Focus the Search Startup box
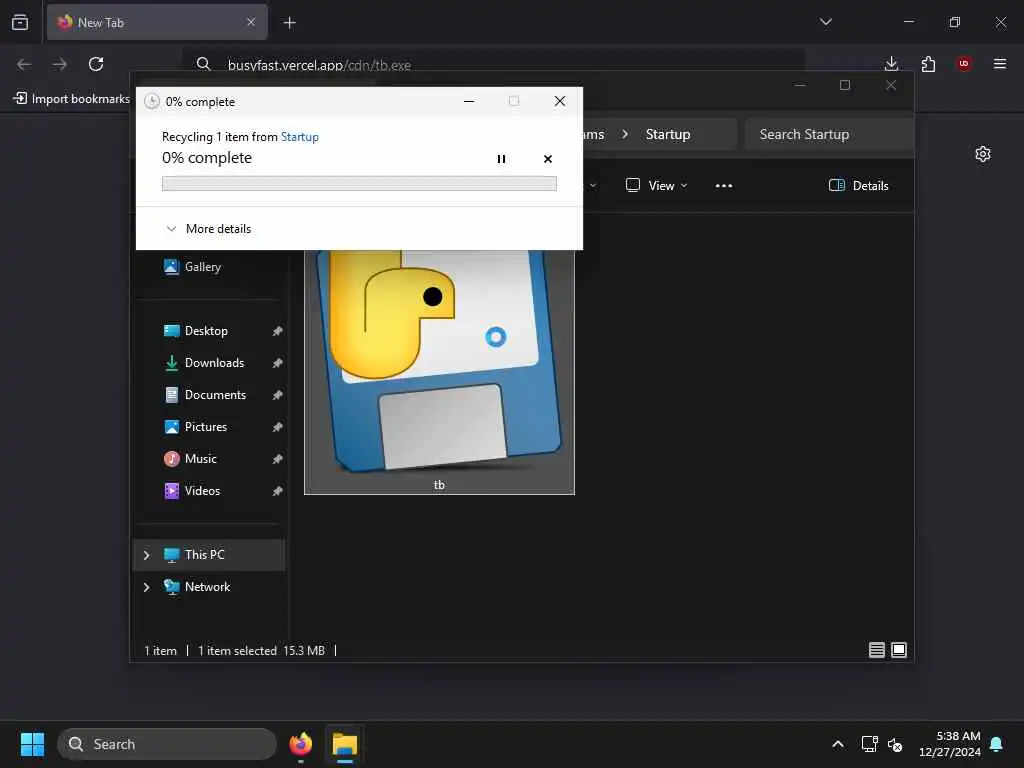Image resolution: width=1024 pixels, height=768 pixels. click(828, 134)
